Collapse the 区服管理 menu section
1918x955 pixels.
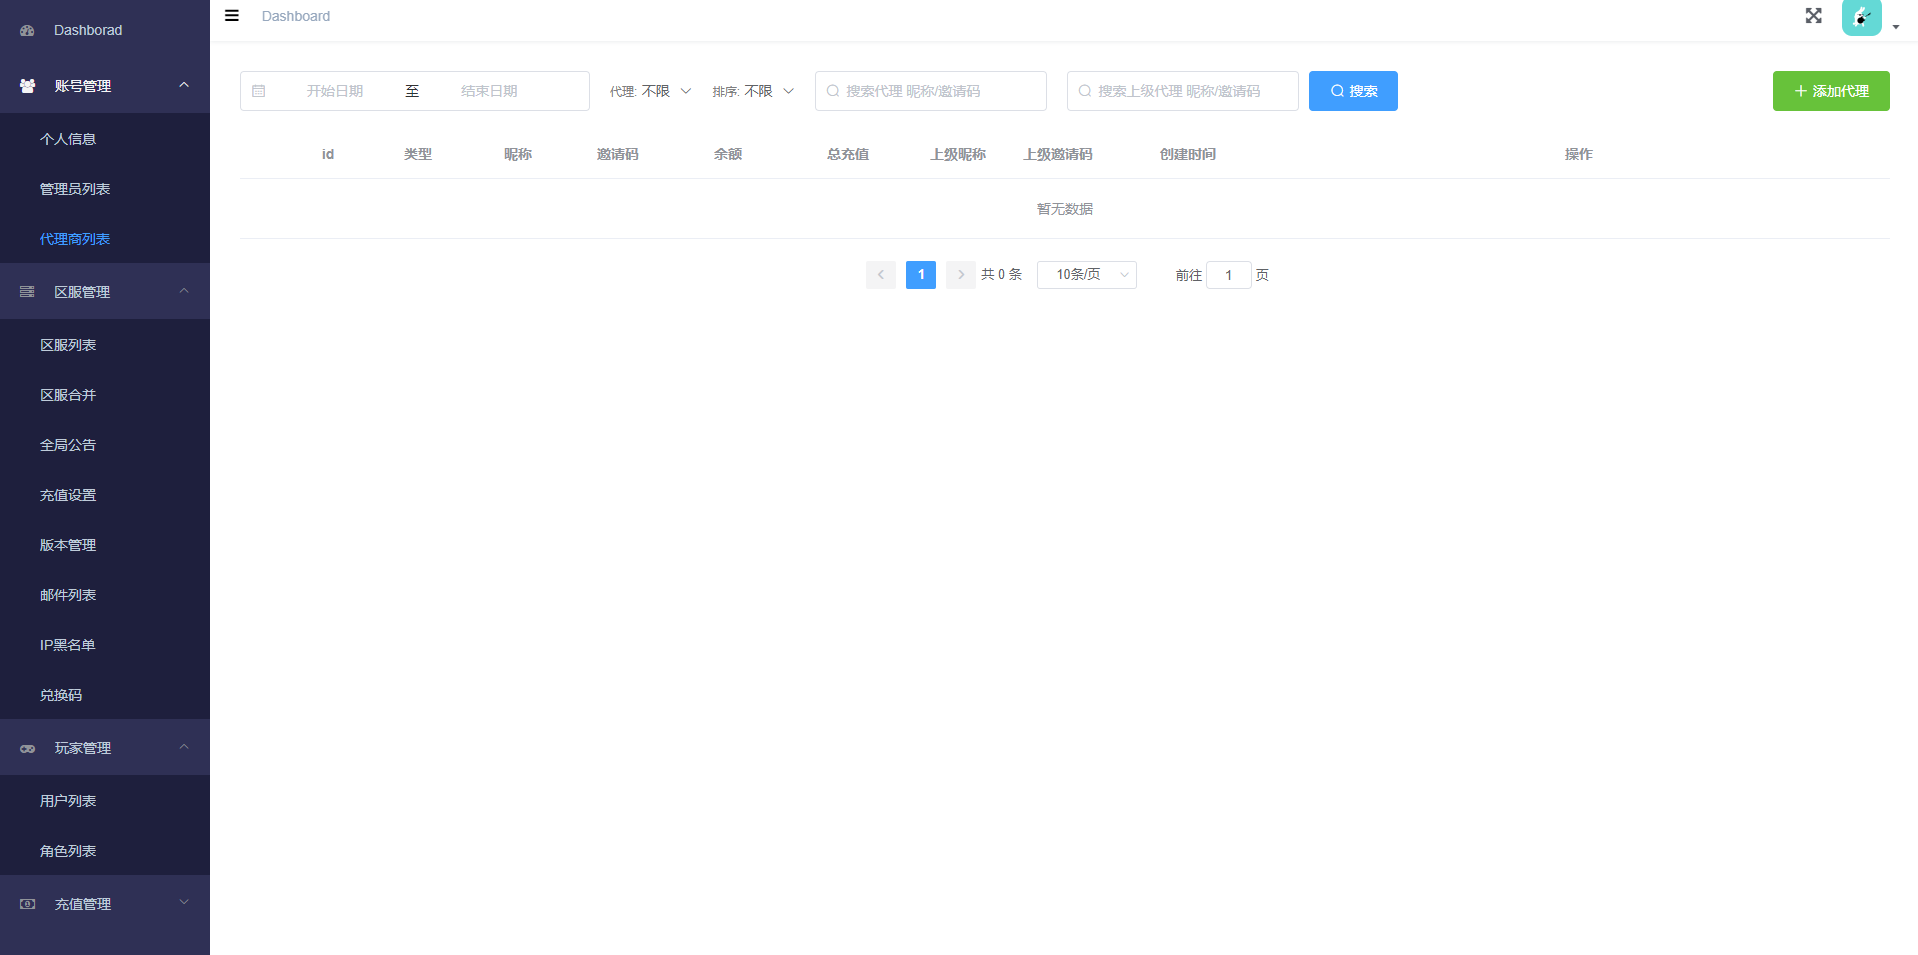(x=184, y=291)
